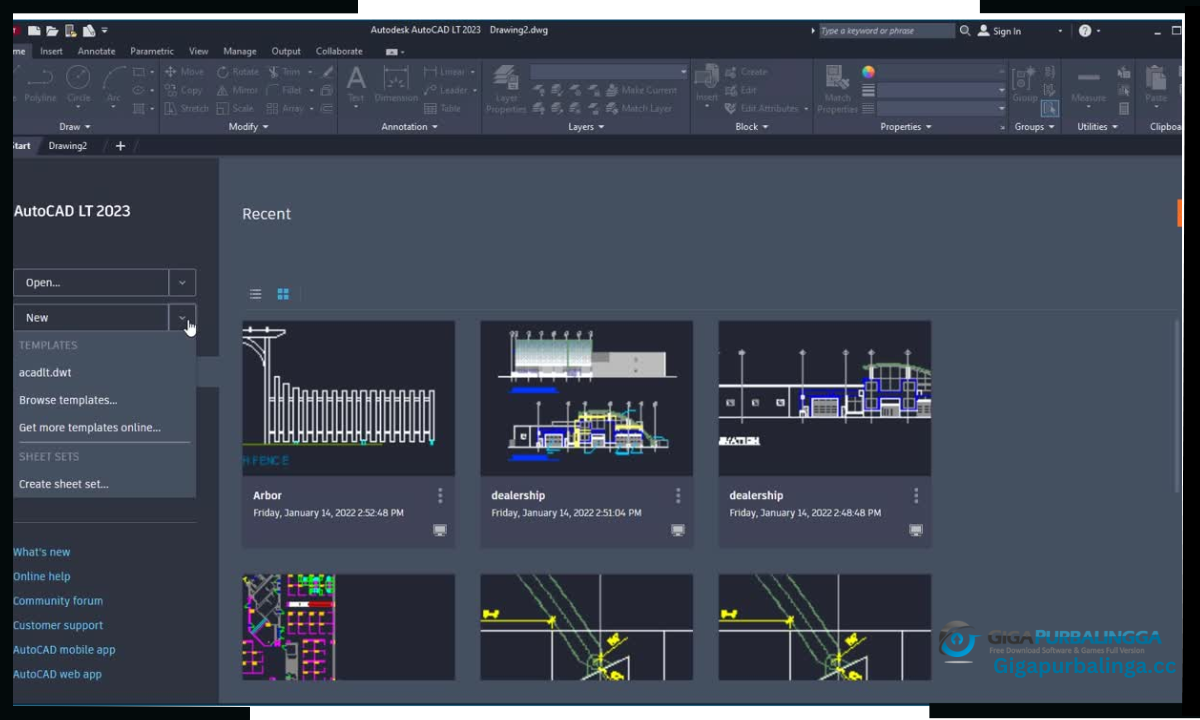Open the Community forum link

click(x=58, y=601)
